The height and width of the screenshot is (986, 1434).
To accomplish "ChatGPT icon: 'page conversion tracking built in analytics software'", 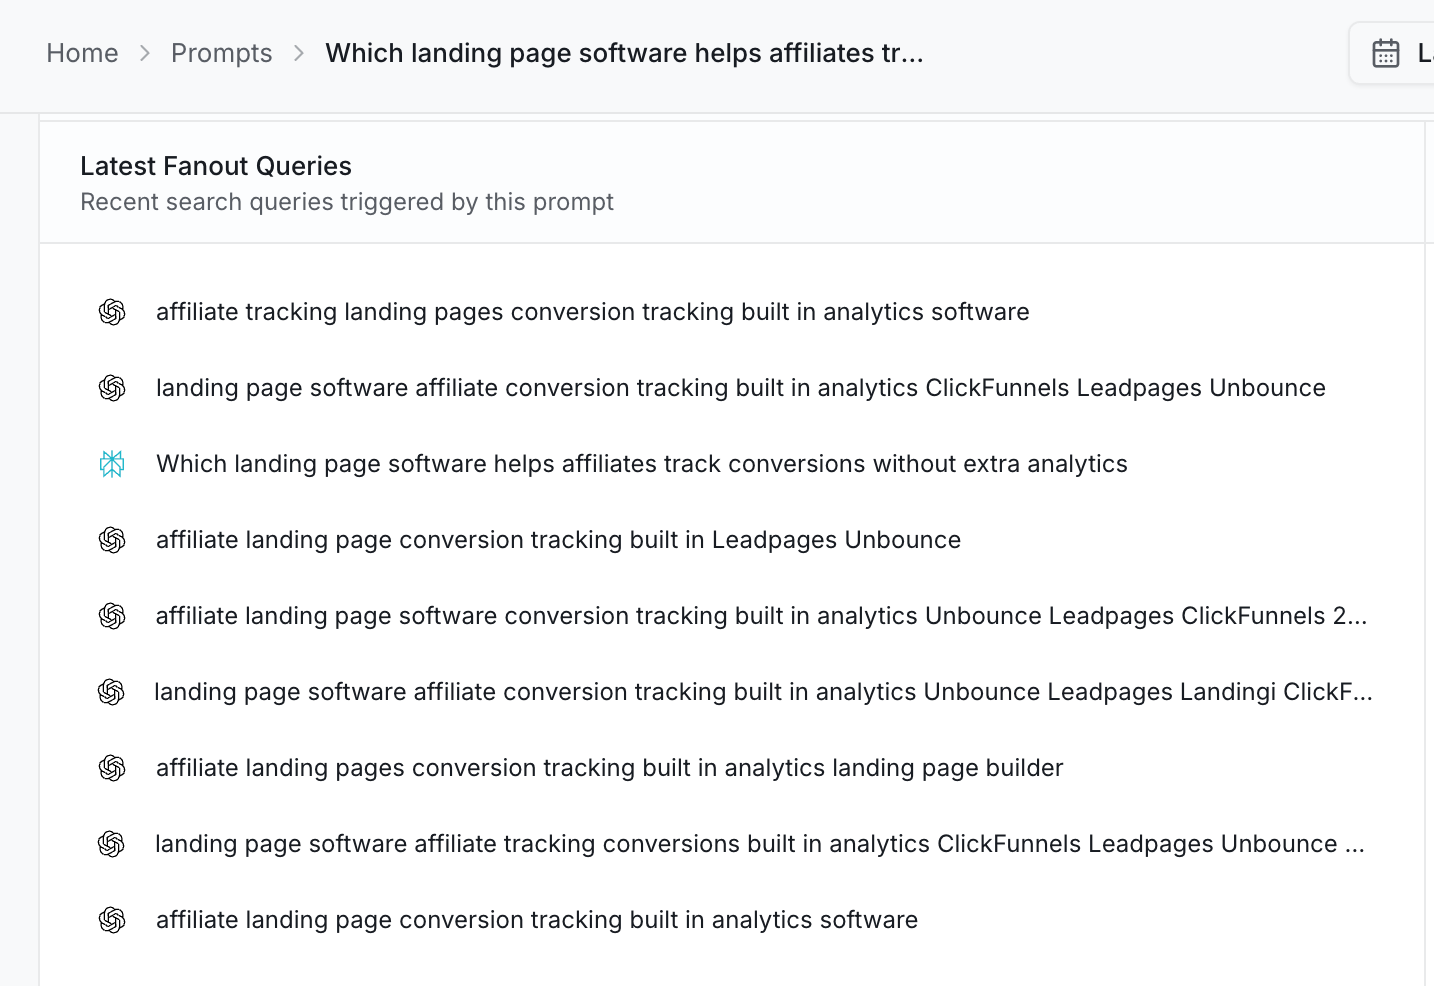I will click(x=112, y=920).
